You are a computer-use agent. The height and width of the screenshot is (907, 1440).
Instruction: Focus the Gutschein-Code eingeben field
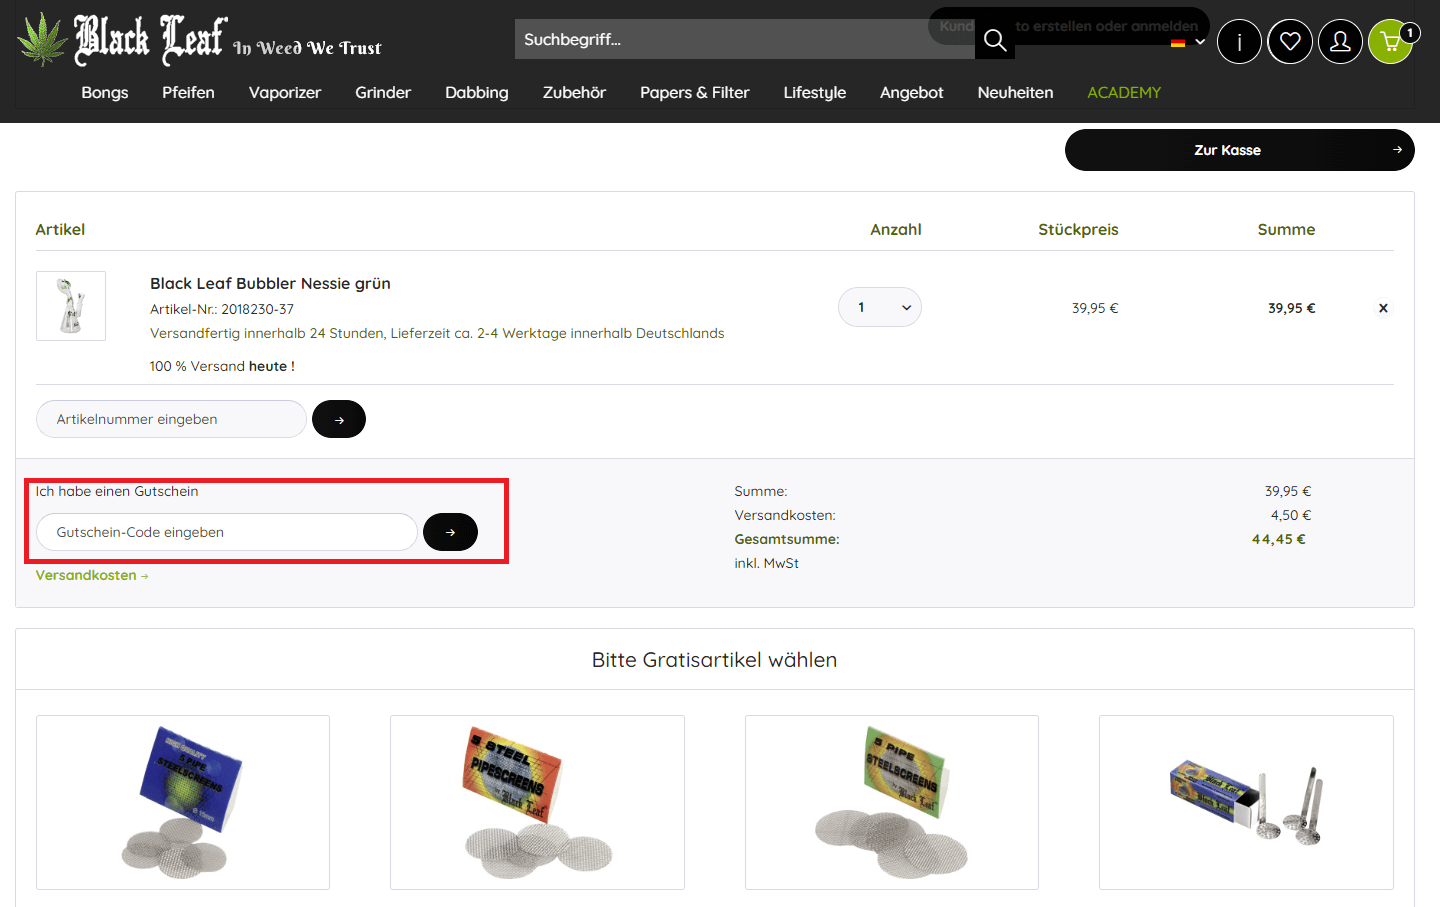pos(227,532)
